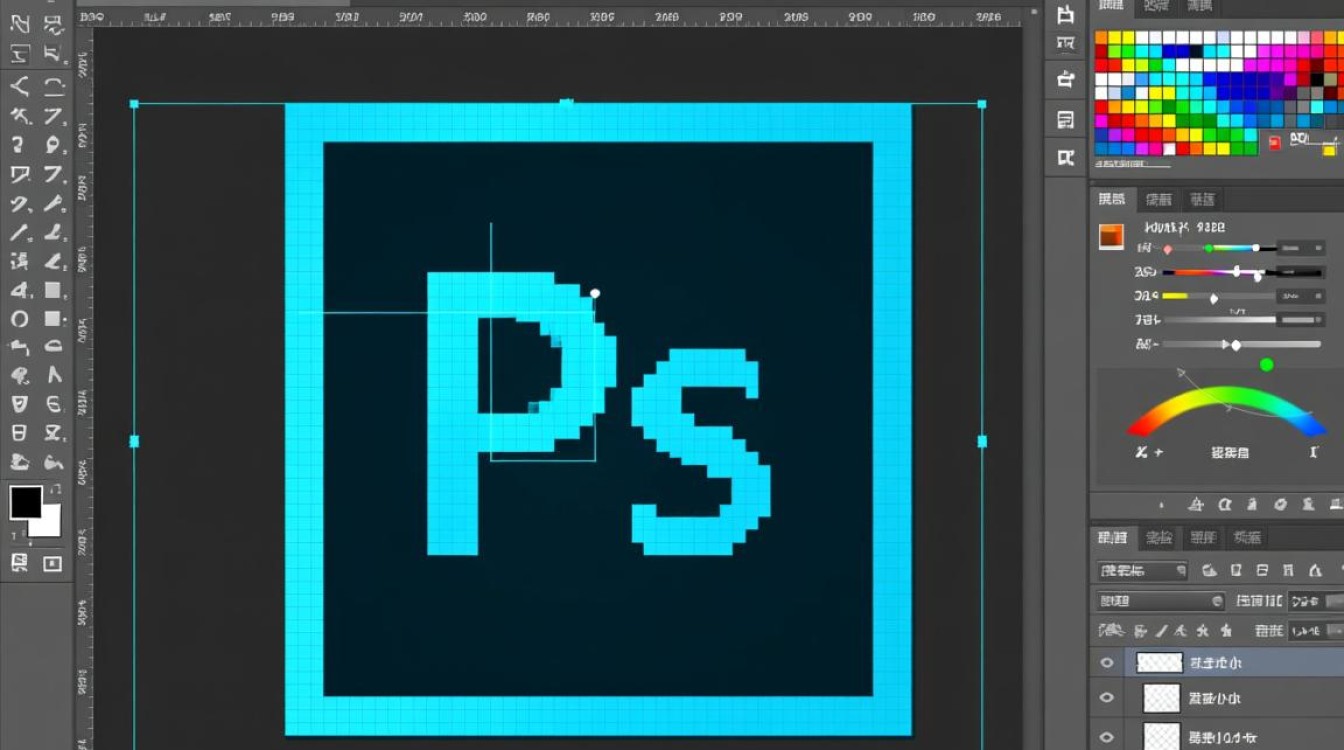The image size is (1344, 750).
Task: Select the highlighted top layer's thumbnail
Action: click(1160, 662)
